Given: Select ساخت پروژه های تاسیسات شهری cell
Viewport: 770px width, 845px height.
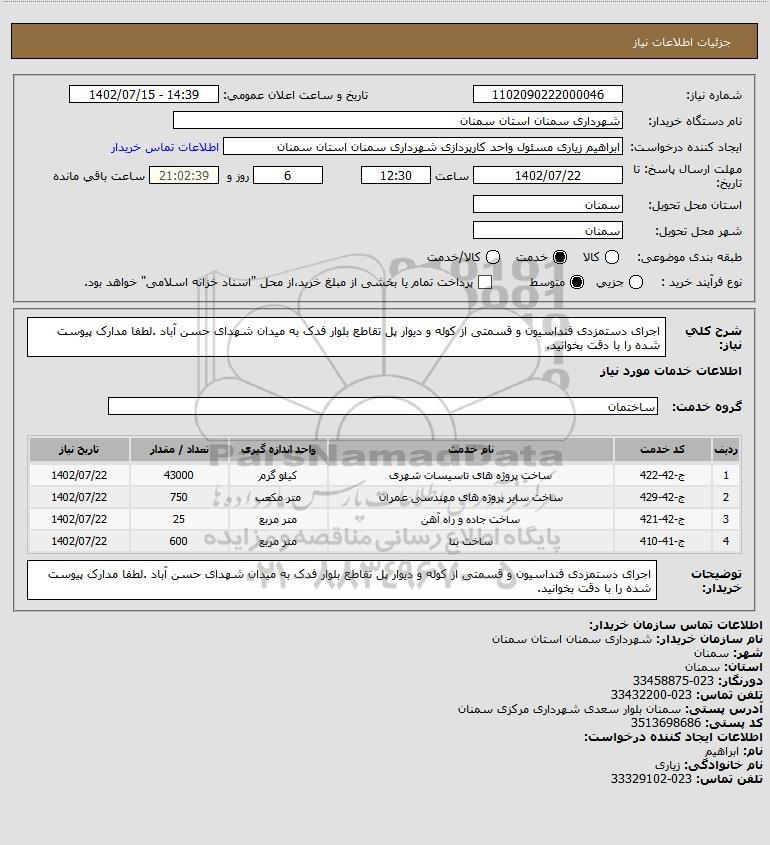Looking at the screenshot, I should pos(470,475).
